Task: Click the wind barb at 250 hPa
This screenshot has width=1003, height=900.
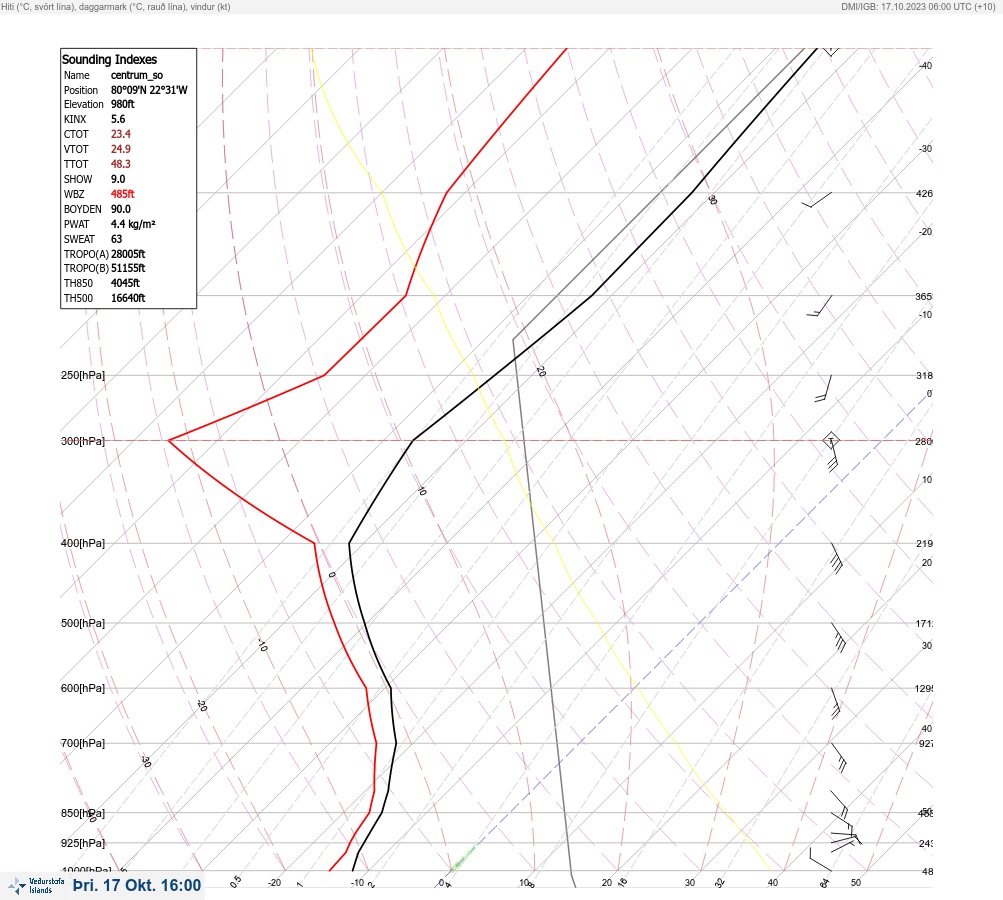Action: (824, 389)
